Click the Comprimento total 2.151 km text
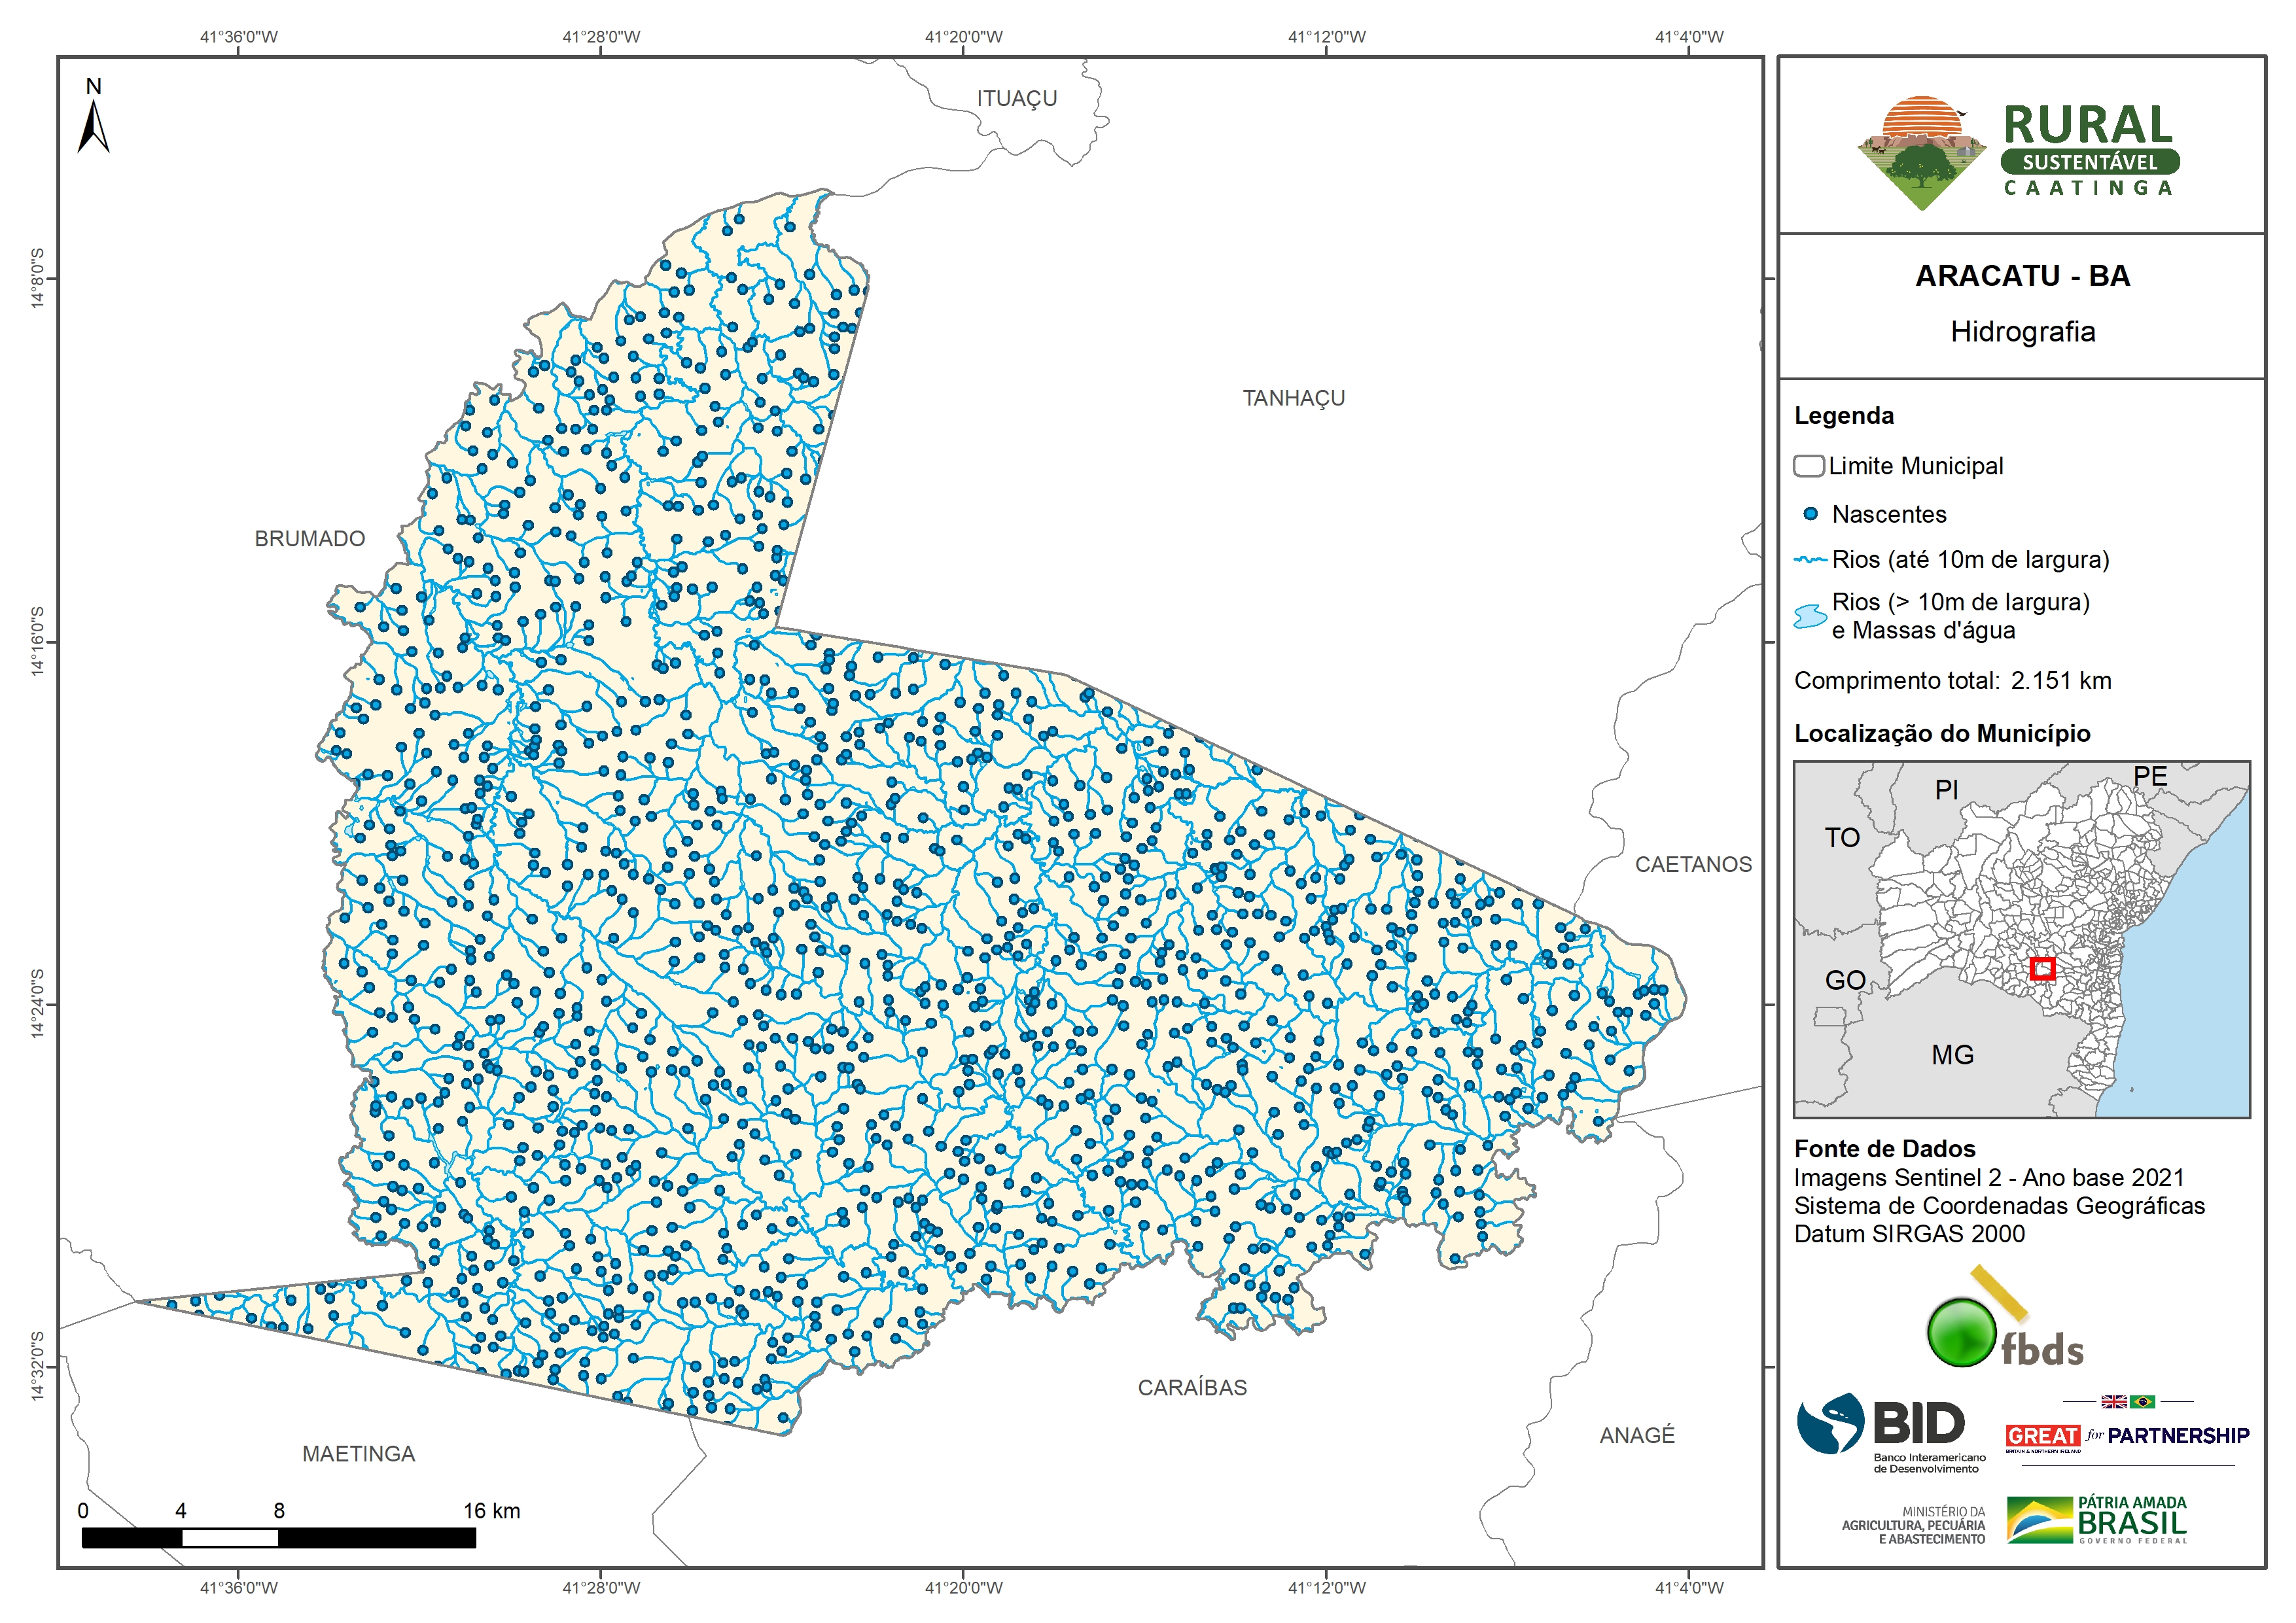Screen dimensions: 2296x1623 [x=1952, y=681]
